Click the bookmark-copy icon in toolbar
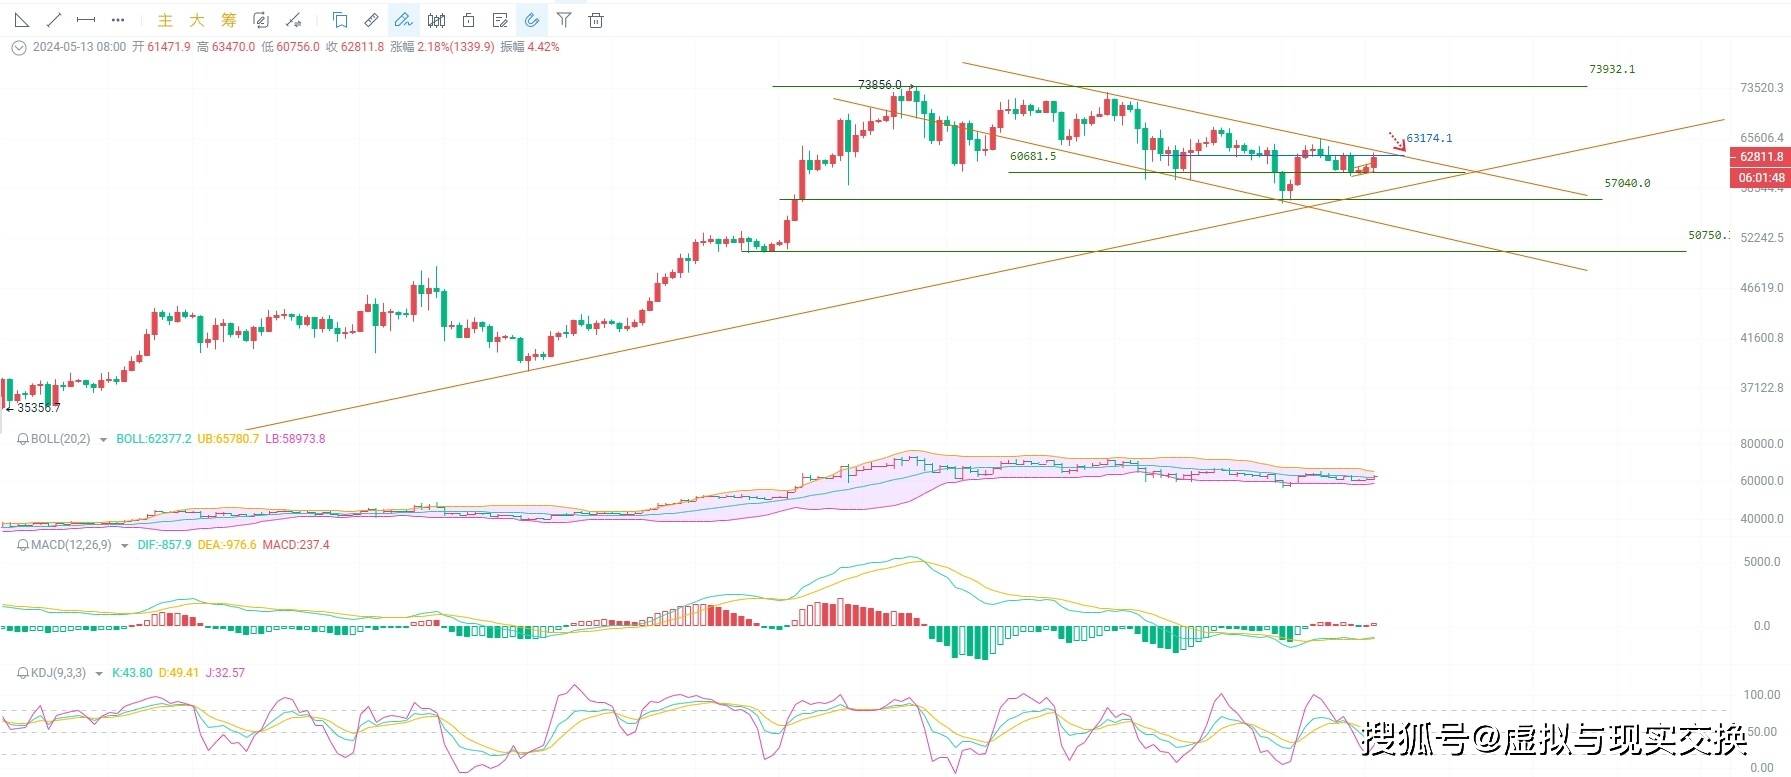The height and width of the screenshot is (777, 1791). (340, 20)
